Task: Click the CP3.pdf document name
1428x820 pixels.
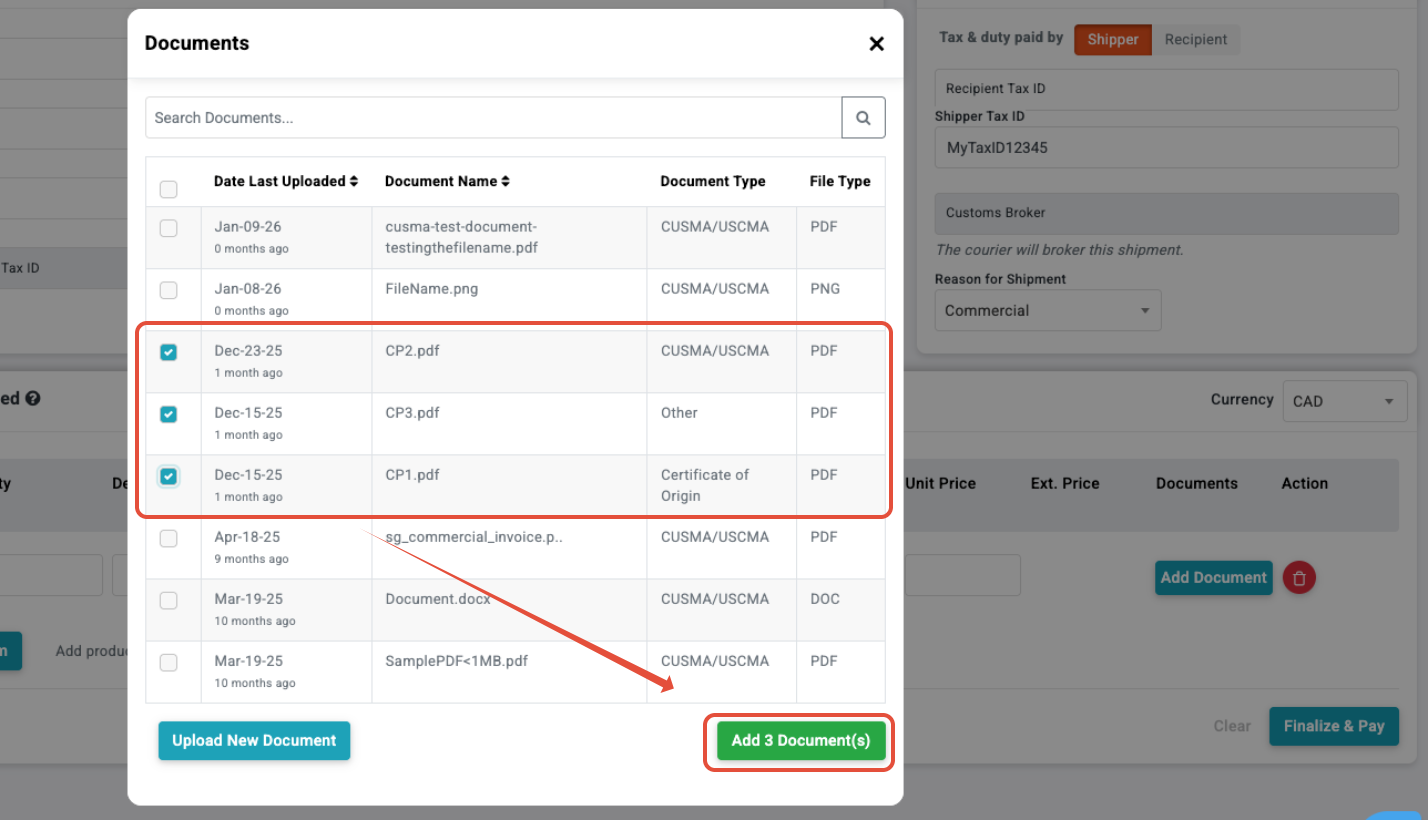Action: point(412,413)
